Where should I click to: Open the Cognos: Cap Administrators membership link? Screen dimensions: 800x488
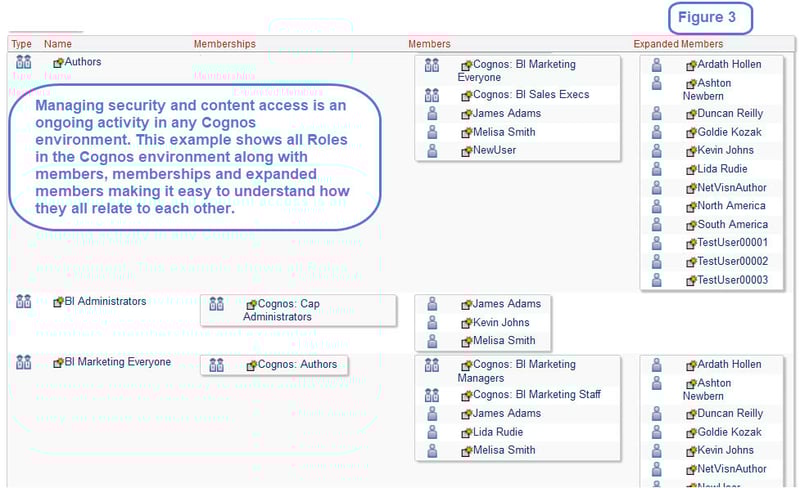(x=282, y=310)
